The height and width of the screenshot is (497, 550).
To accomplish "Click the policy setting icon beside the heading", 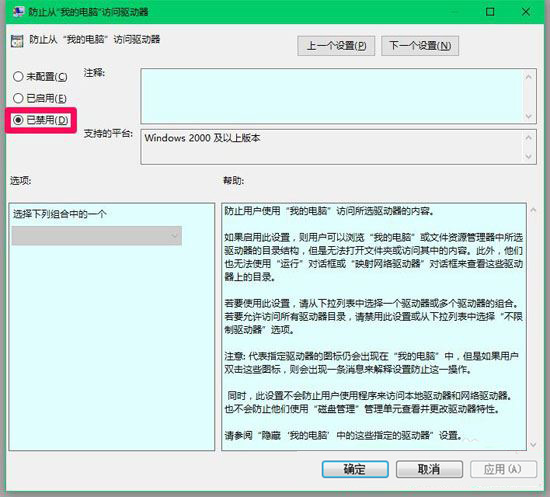I will (x=17, y=41).
